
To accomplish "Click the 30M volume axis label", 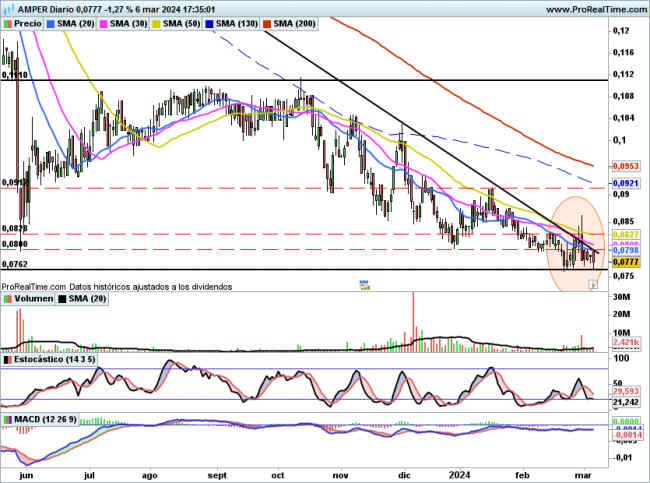I will [x=621, y=297].
